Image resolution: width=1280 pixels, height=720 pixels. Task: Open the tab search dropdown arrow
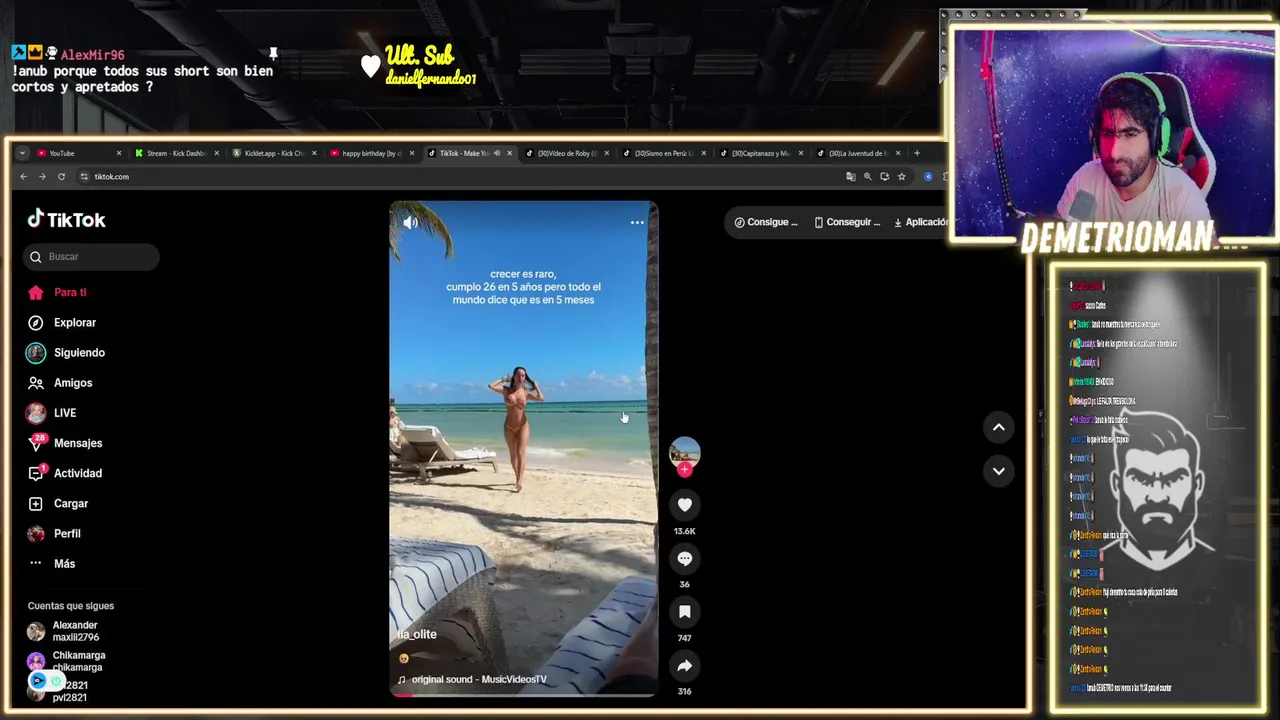coord(22,153)
